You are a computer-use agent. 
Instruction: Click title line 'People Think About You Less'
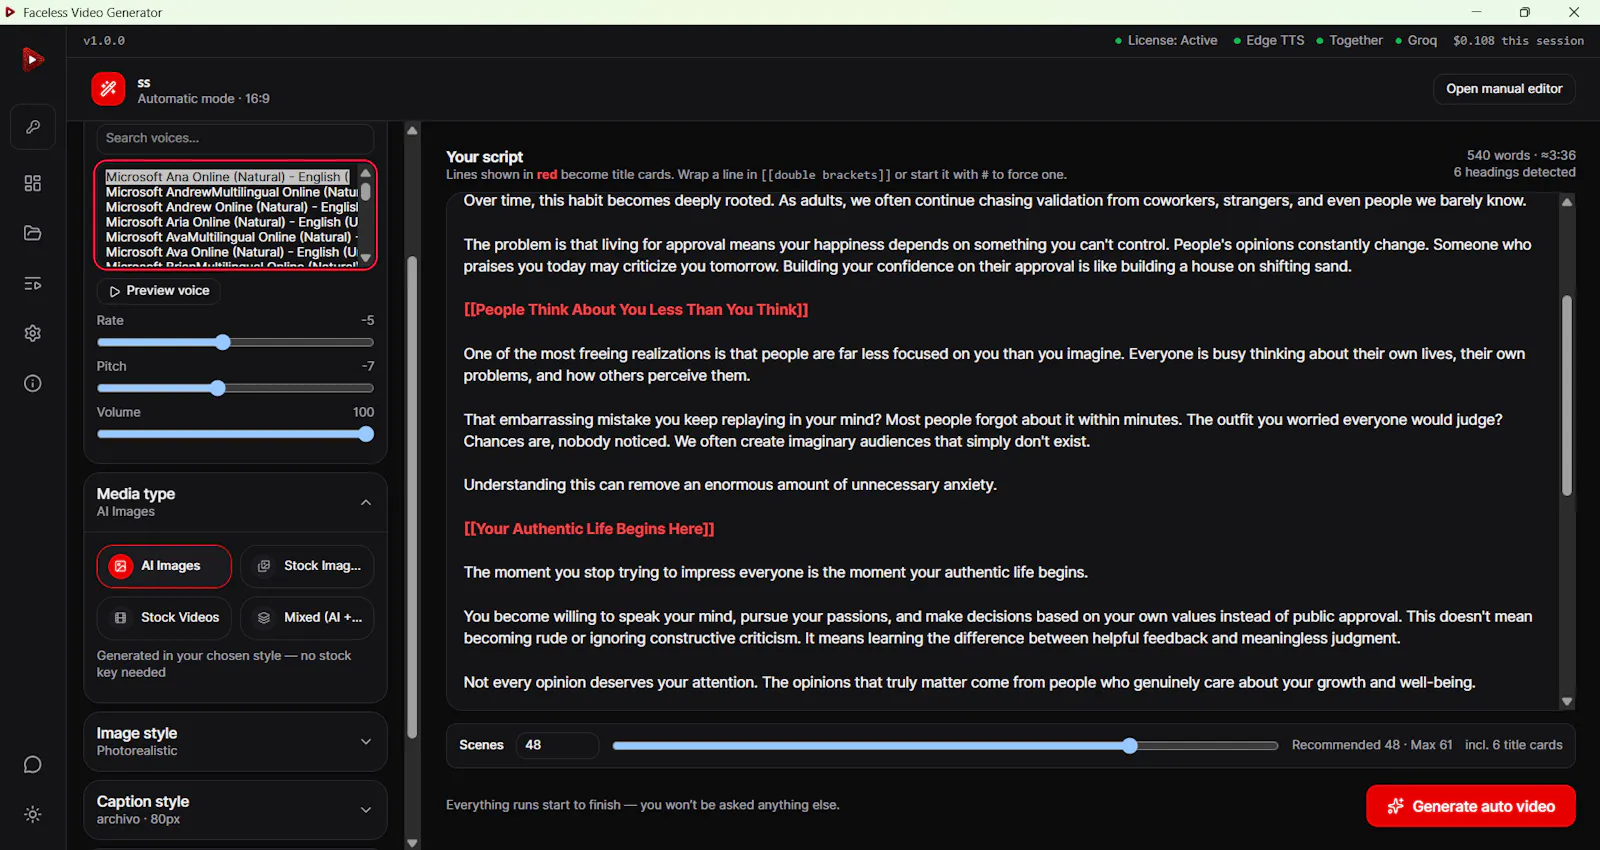click(636, 310)
